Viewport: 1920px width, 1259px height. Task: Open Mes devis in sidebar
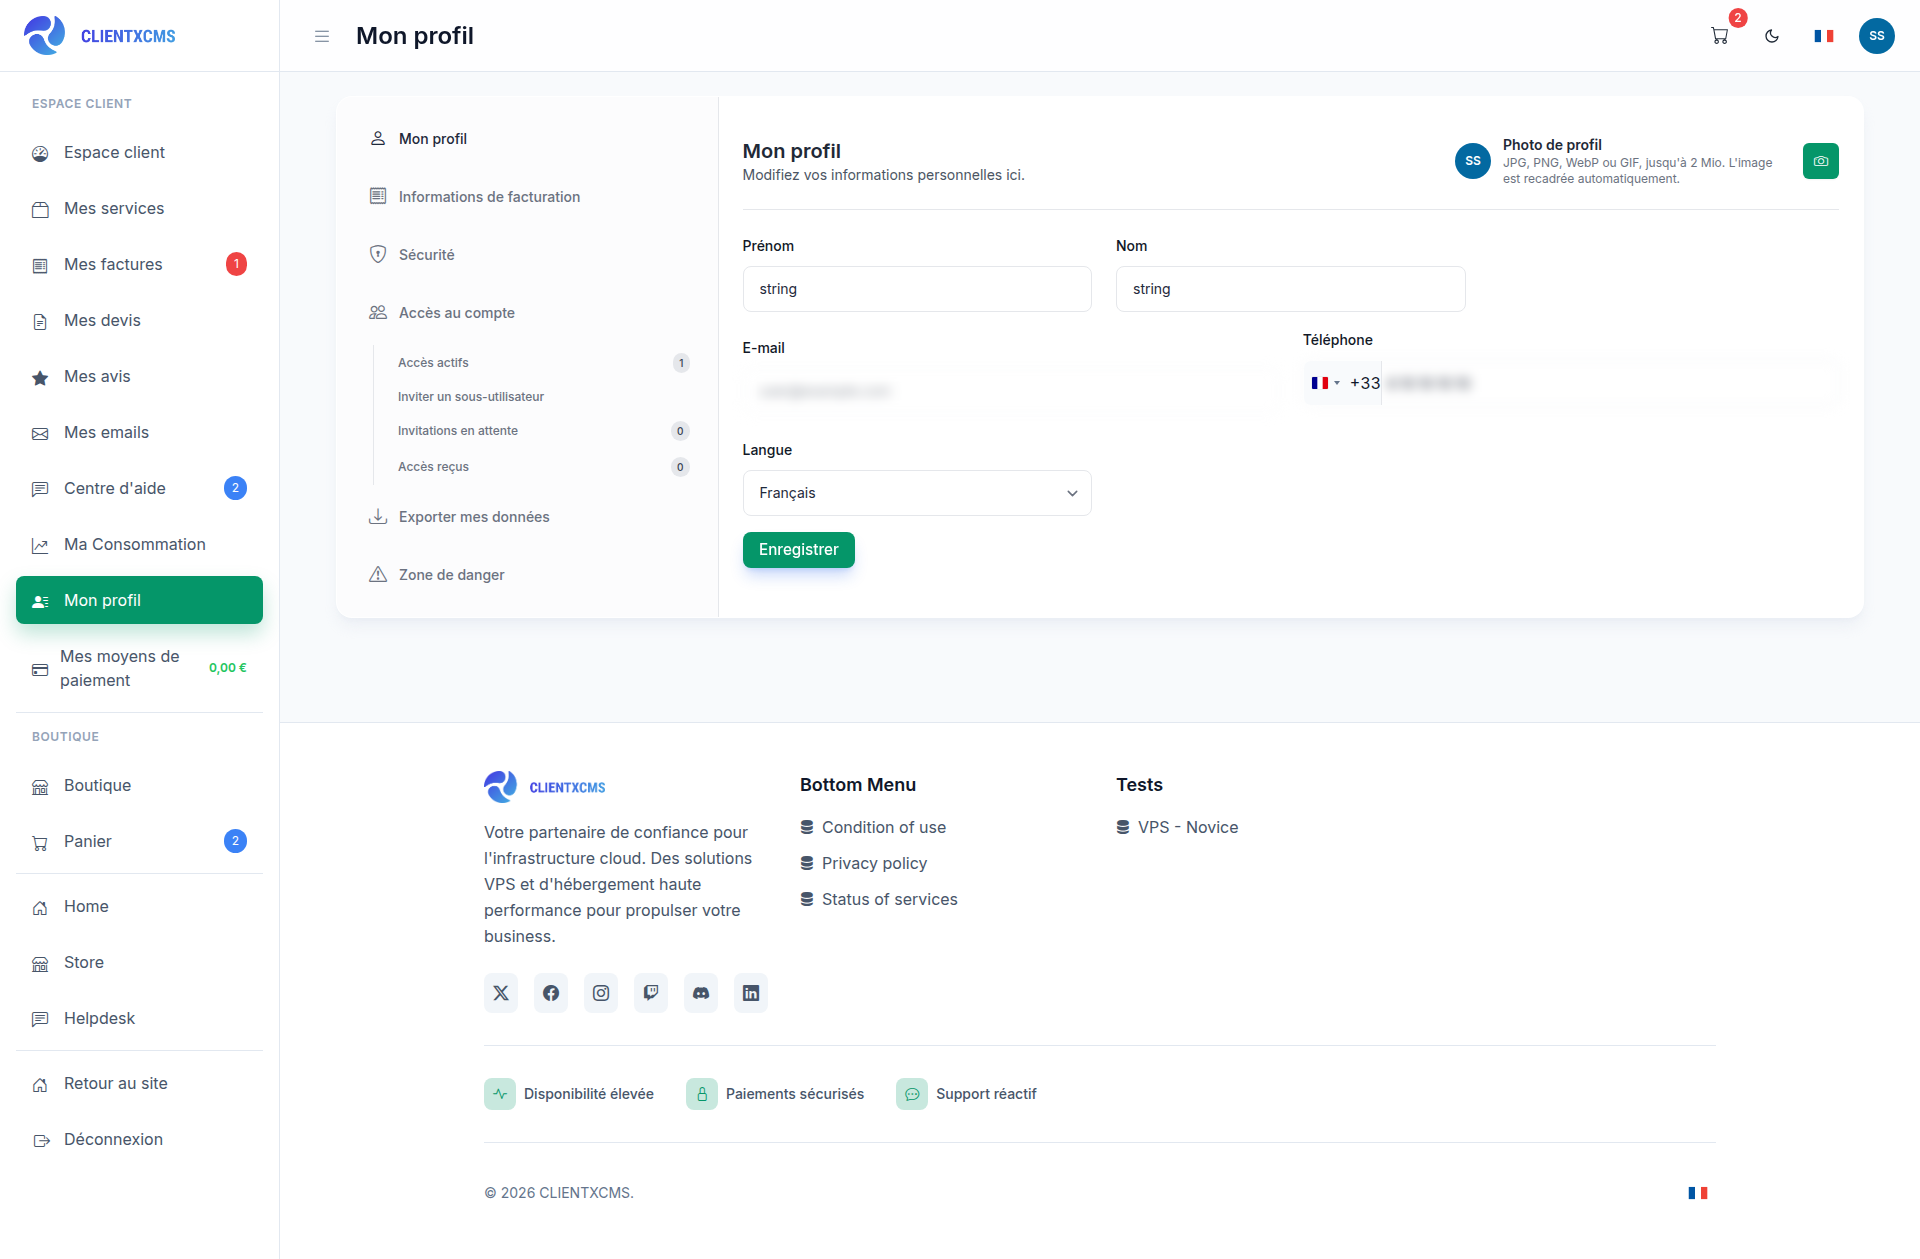point(139,321)
